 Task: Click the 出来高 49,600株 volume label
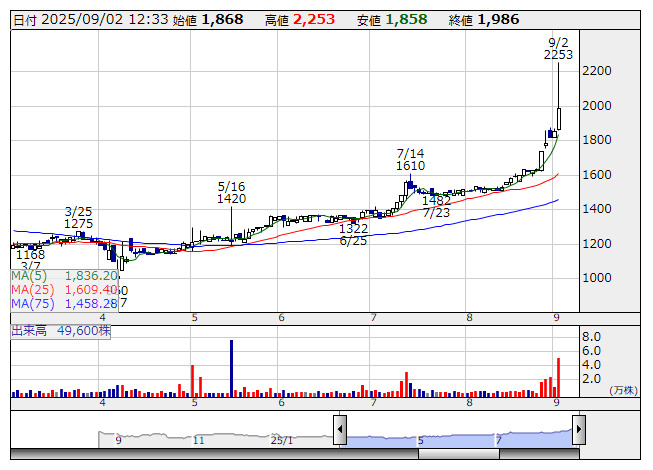(60, 329)
